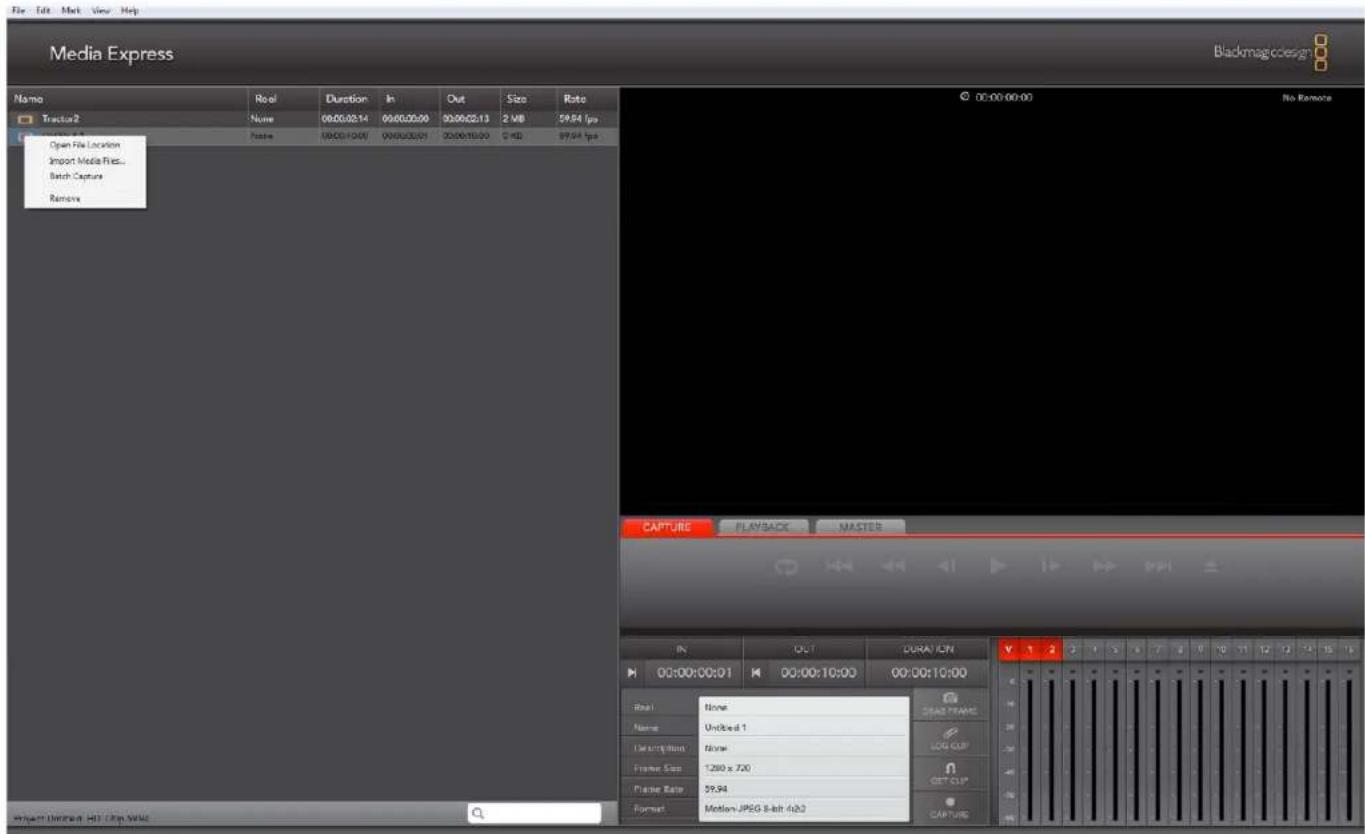Sort clips by In column header

pyautogui.click(x=409, y=99)
